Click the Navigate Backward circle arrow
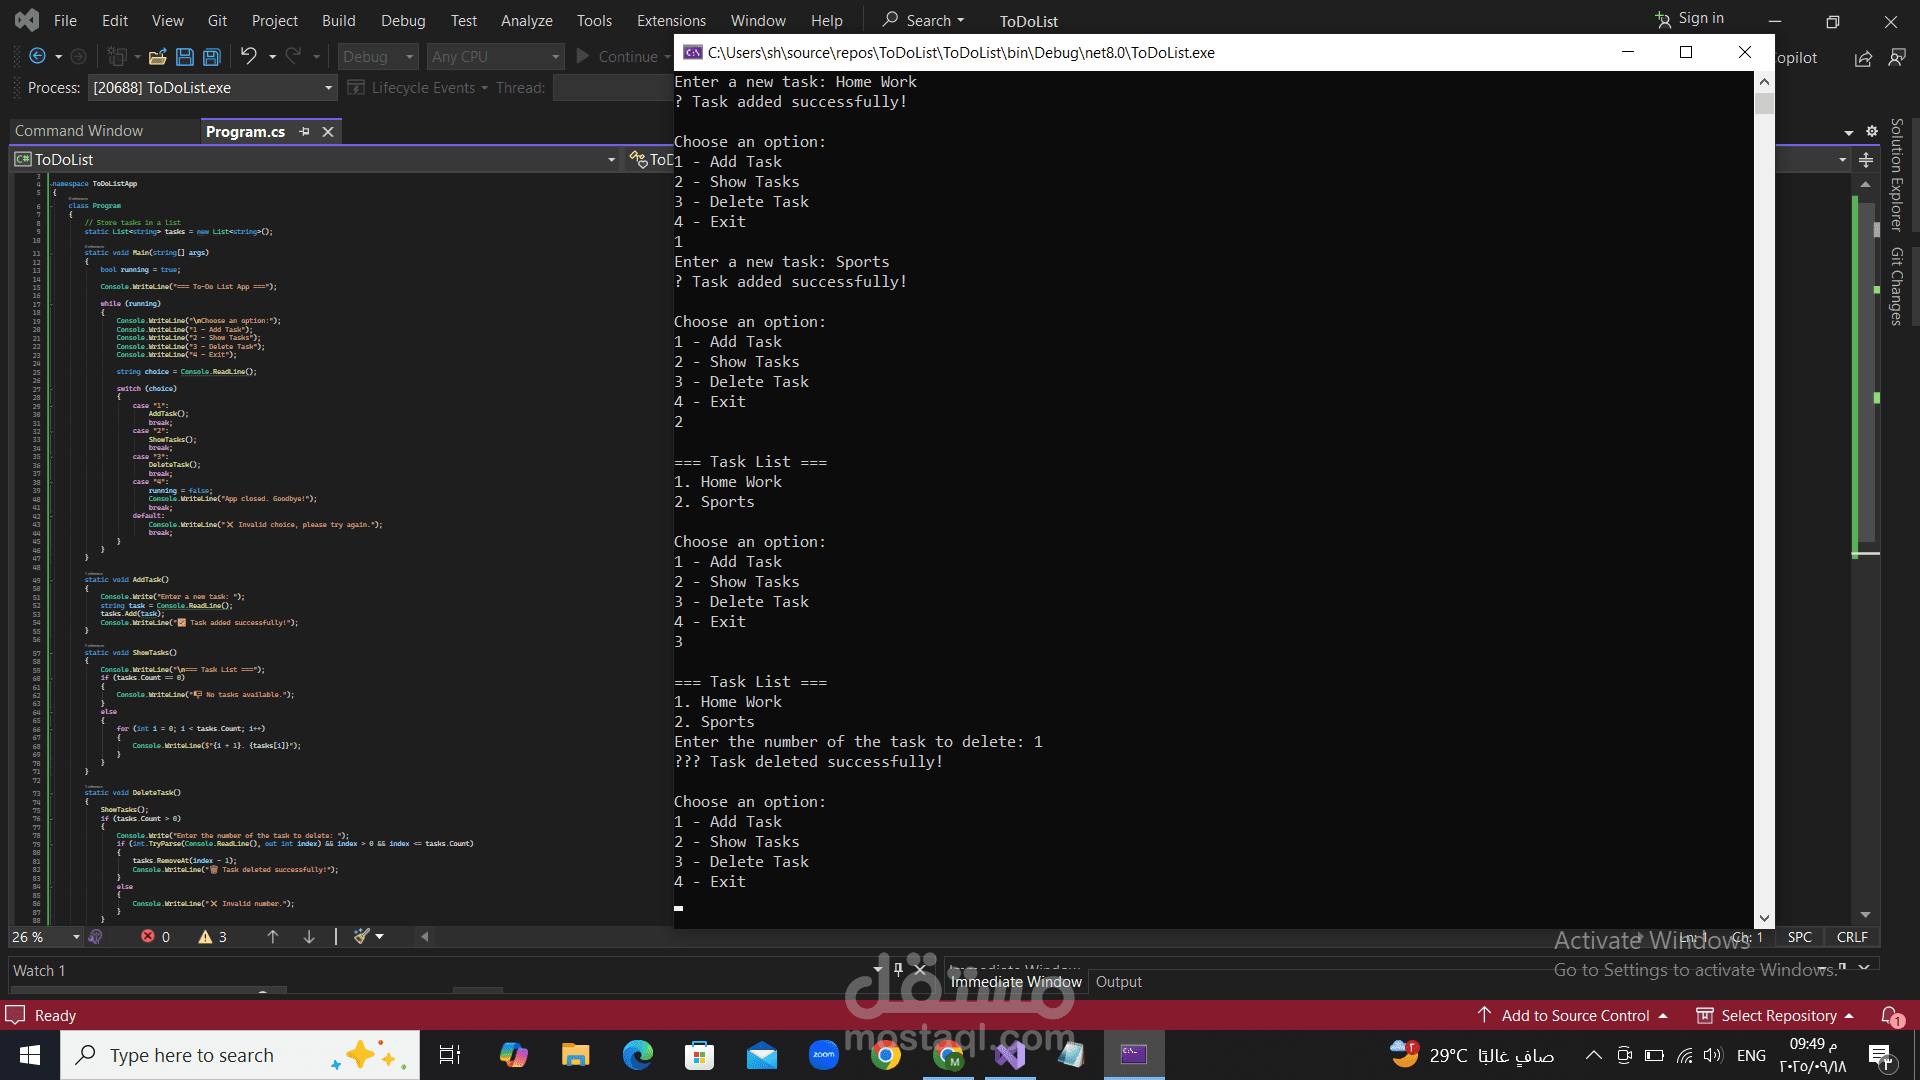The image size is (1920, 1080). coord(38,57)
